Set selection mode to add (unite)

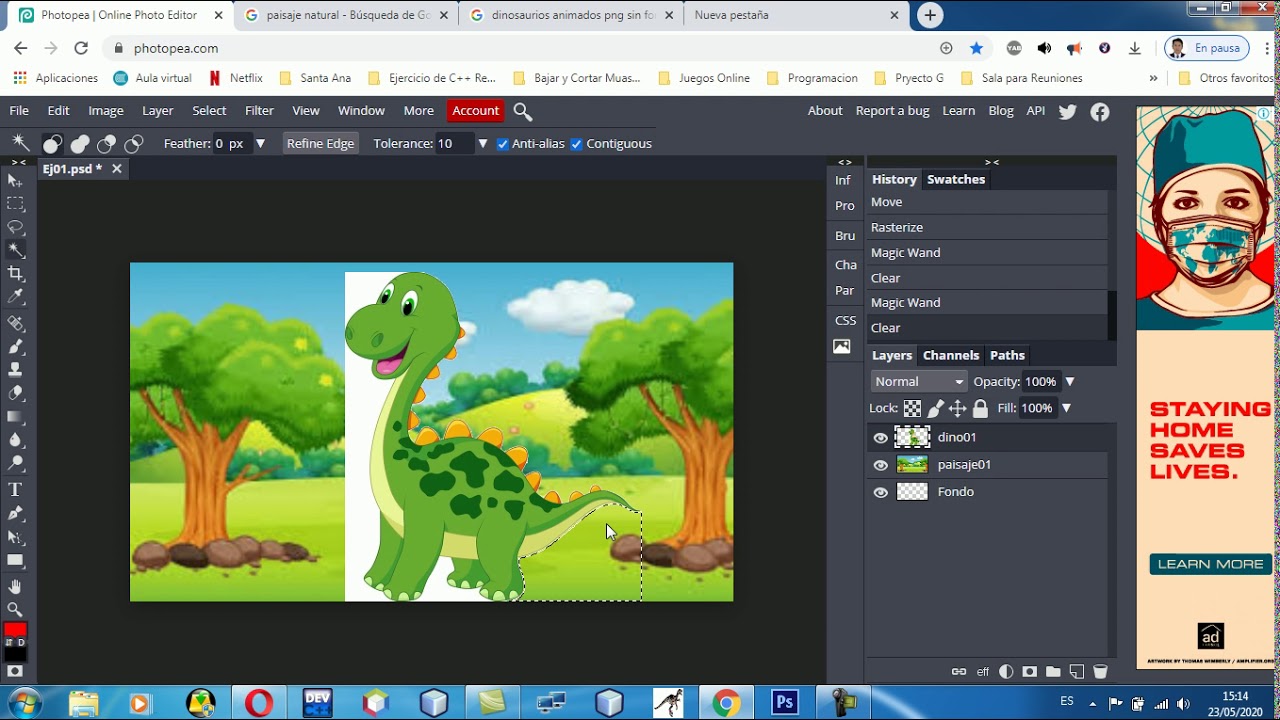coord(80,144)
